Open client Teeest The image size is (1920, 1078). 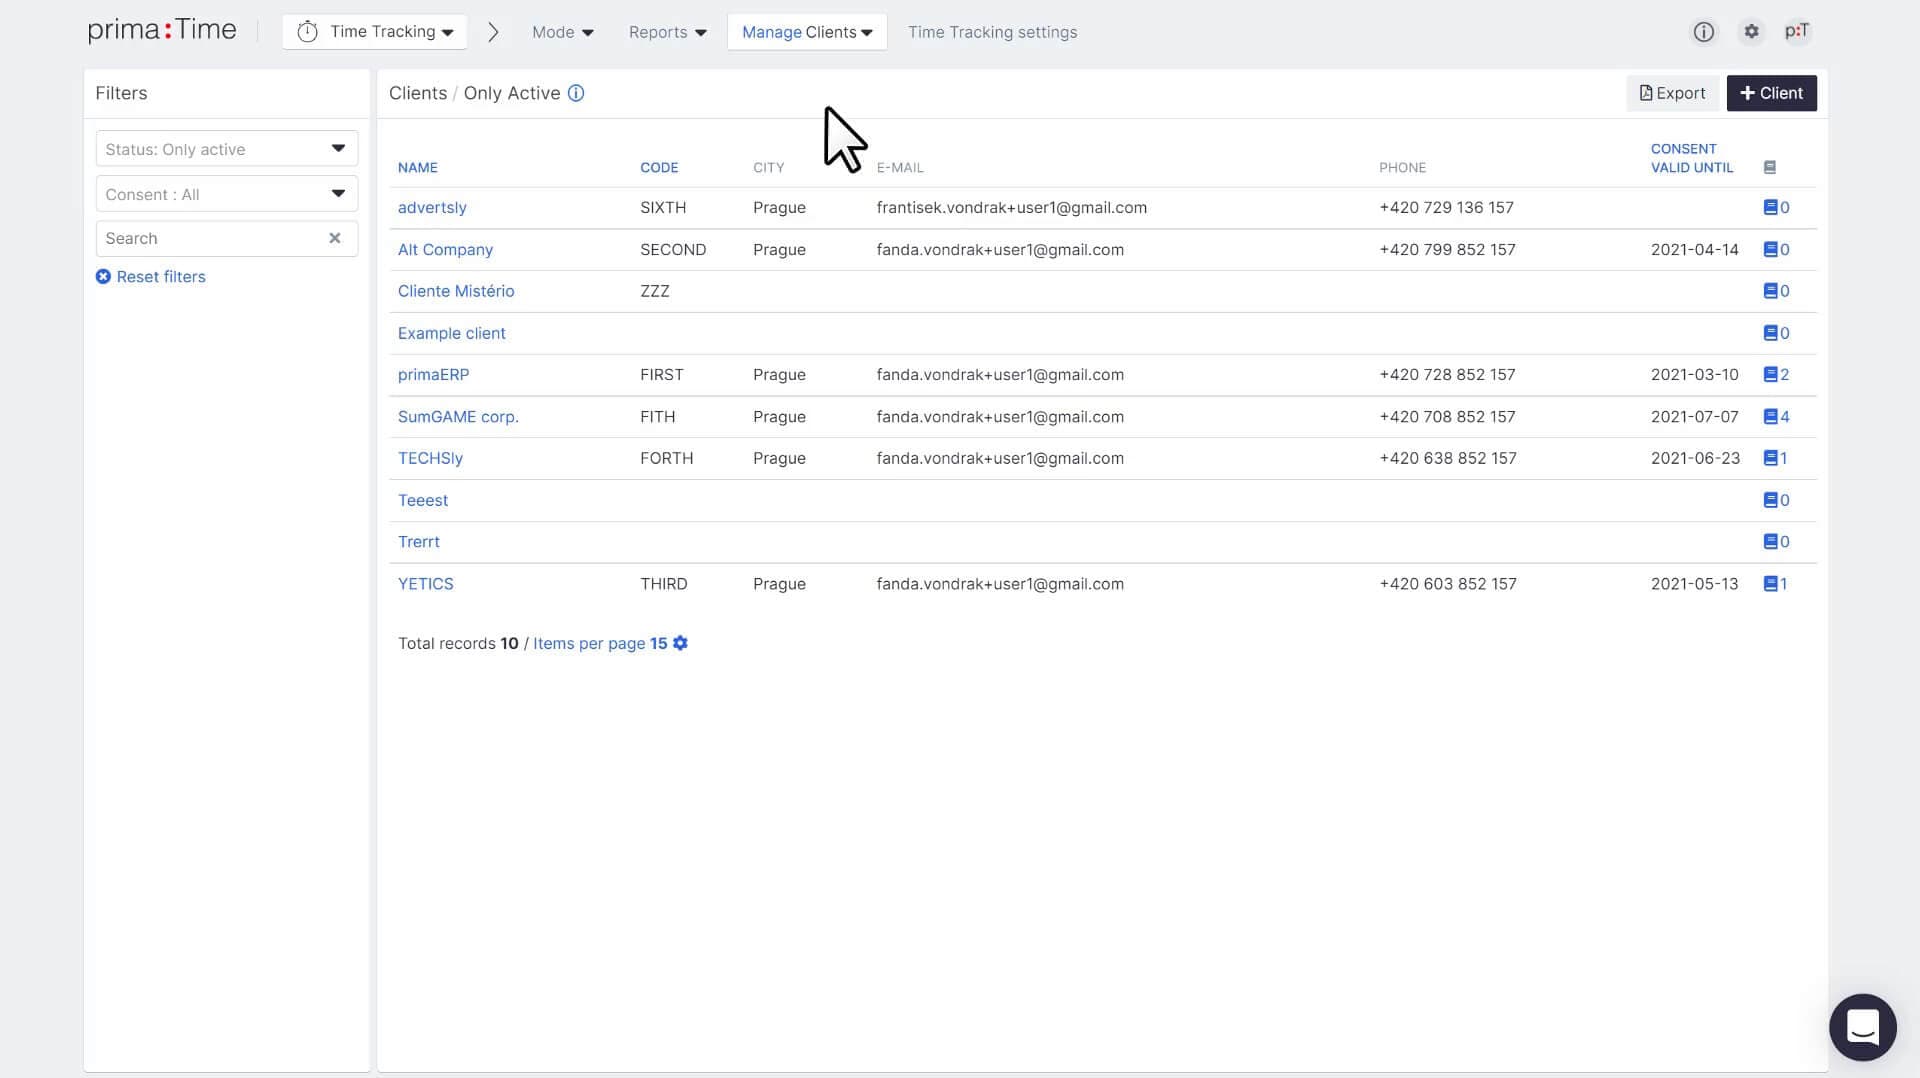(423, 500)
